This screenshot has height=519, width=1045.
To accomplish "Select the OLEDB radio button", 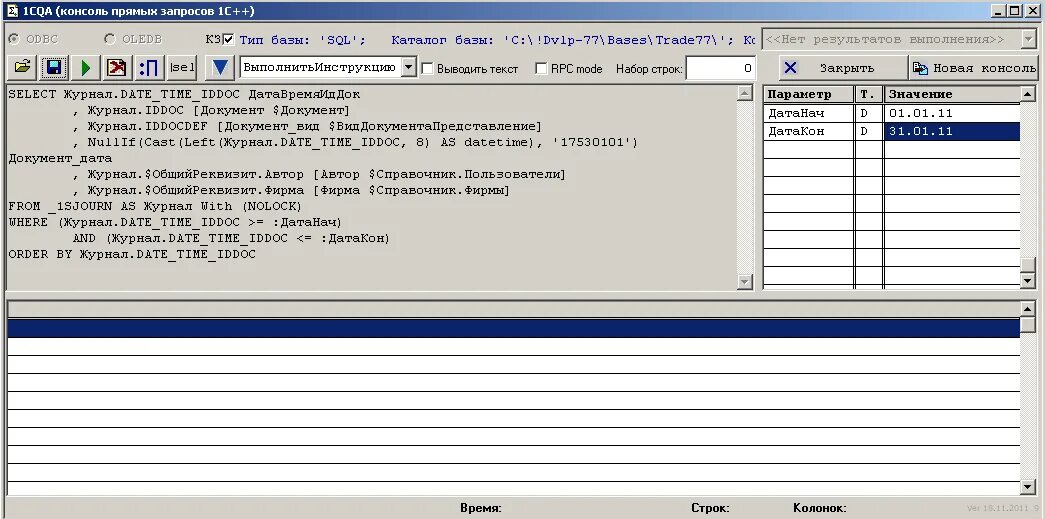I will [109, 39].
